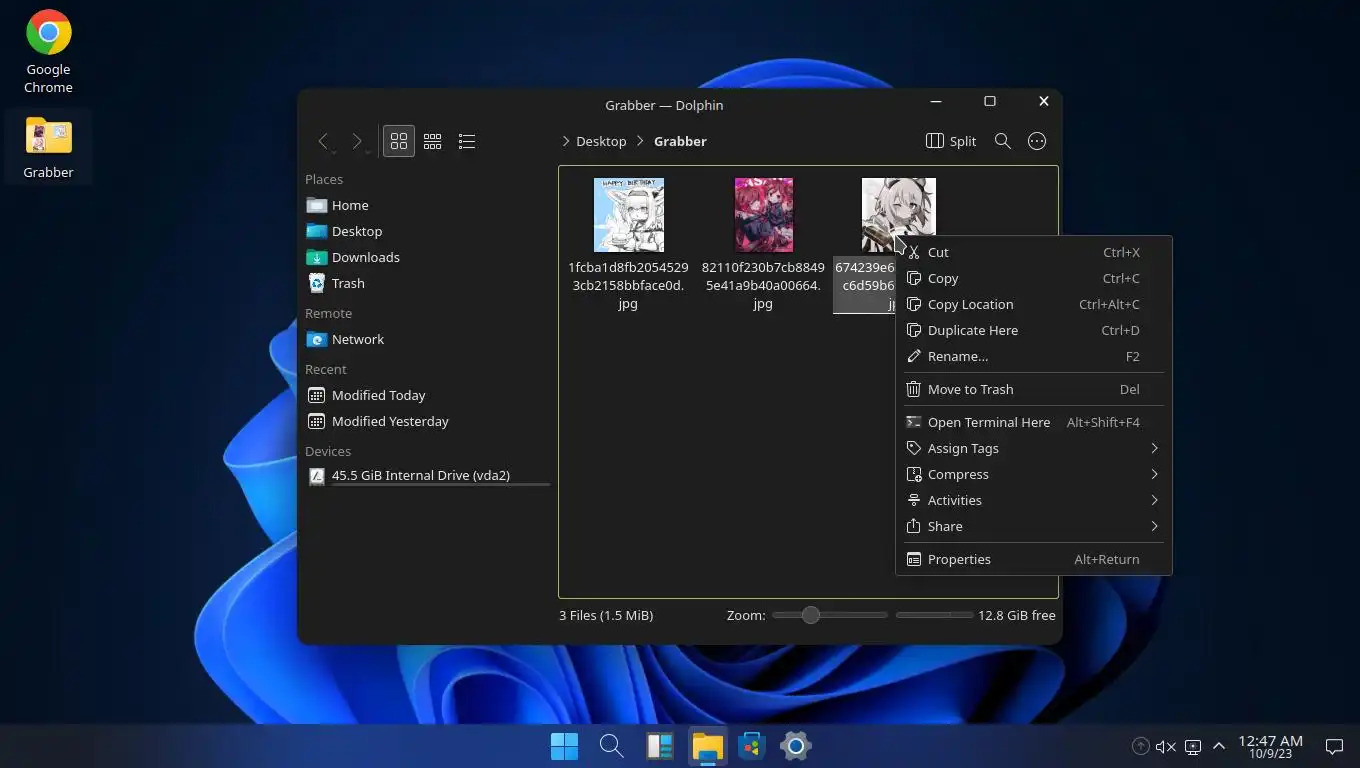Open the System Settings gear taskbar icon
Image resolution: width=1360 pixels, height=768 pixels.
coord(795,746)
